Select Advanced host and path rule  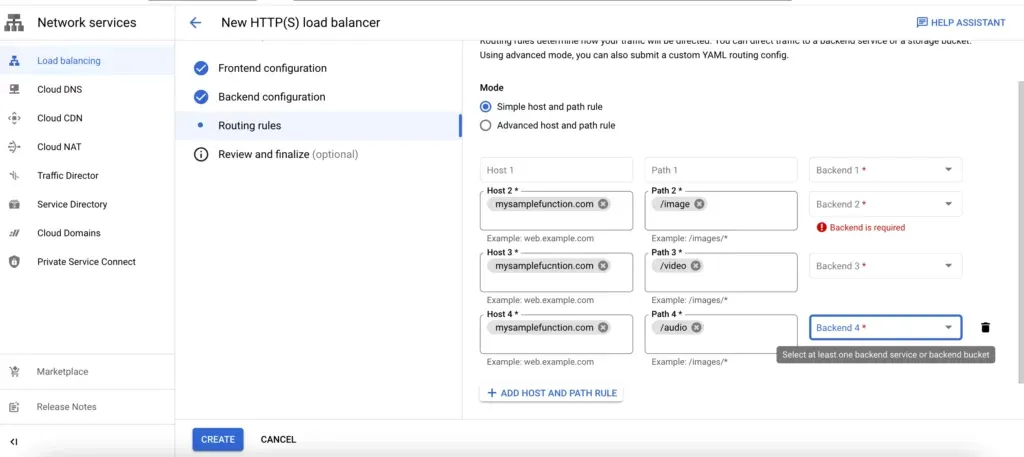pyautogui.click(x=486, y=126)
